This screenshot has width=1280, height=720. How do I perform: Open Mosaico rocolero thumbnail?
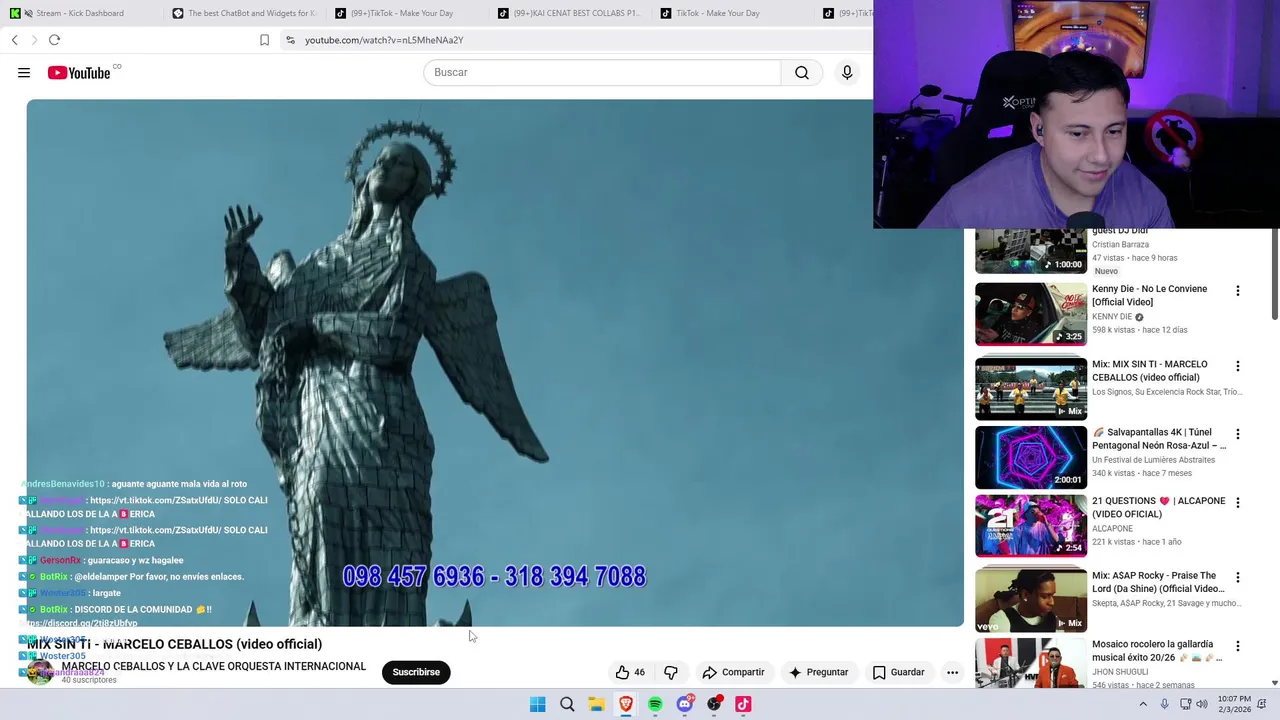(1031, 662)
